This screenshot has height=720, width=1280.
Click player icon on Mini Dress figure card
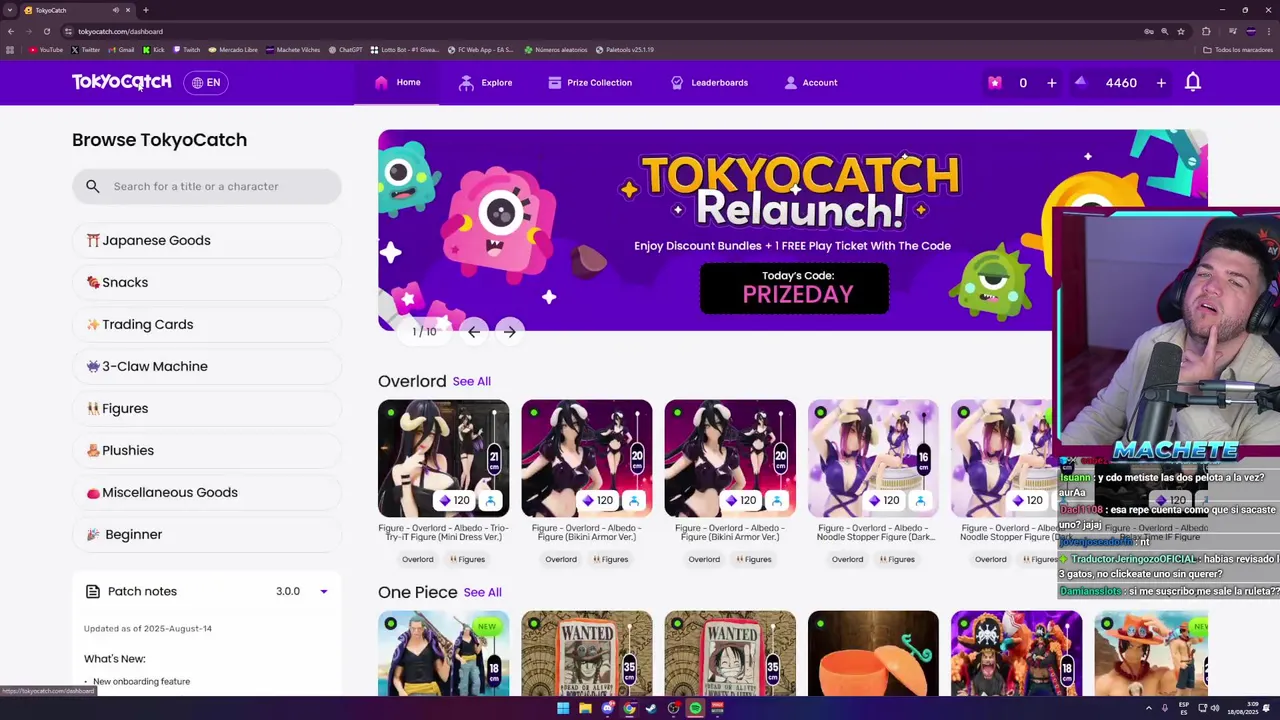point(491,500)
